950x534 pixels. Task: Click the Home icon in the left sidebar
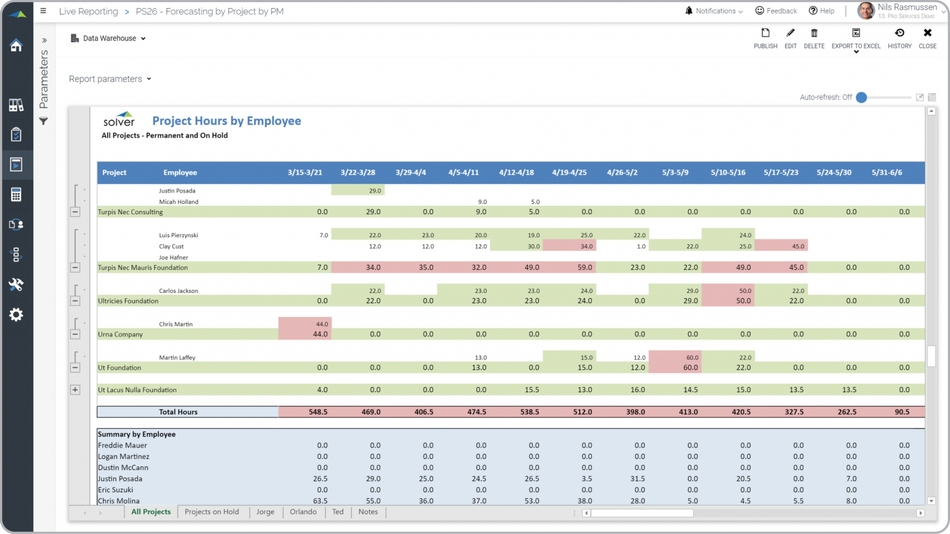tap(16, 46)
